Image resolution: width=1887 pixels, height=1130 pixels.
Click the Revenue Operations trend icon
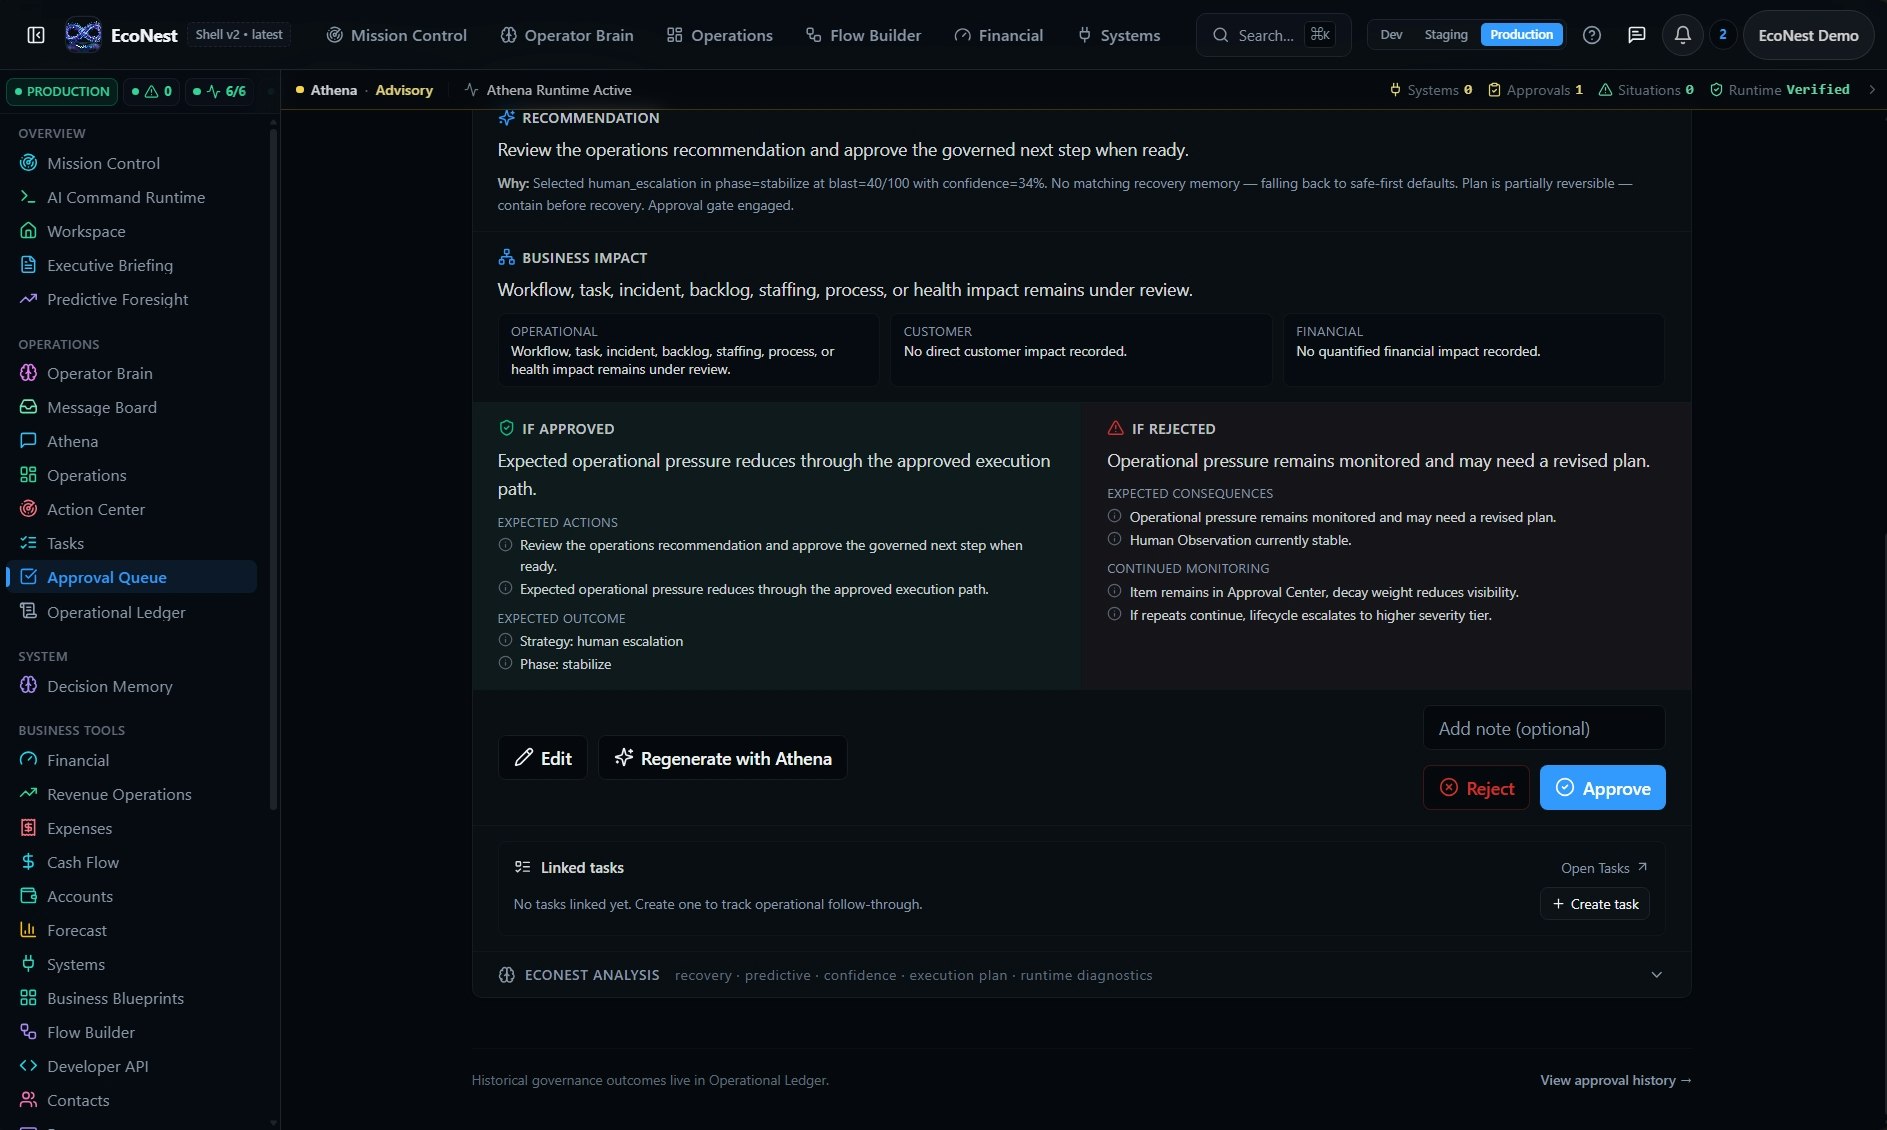coord(28,794)
